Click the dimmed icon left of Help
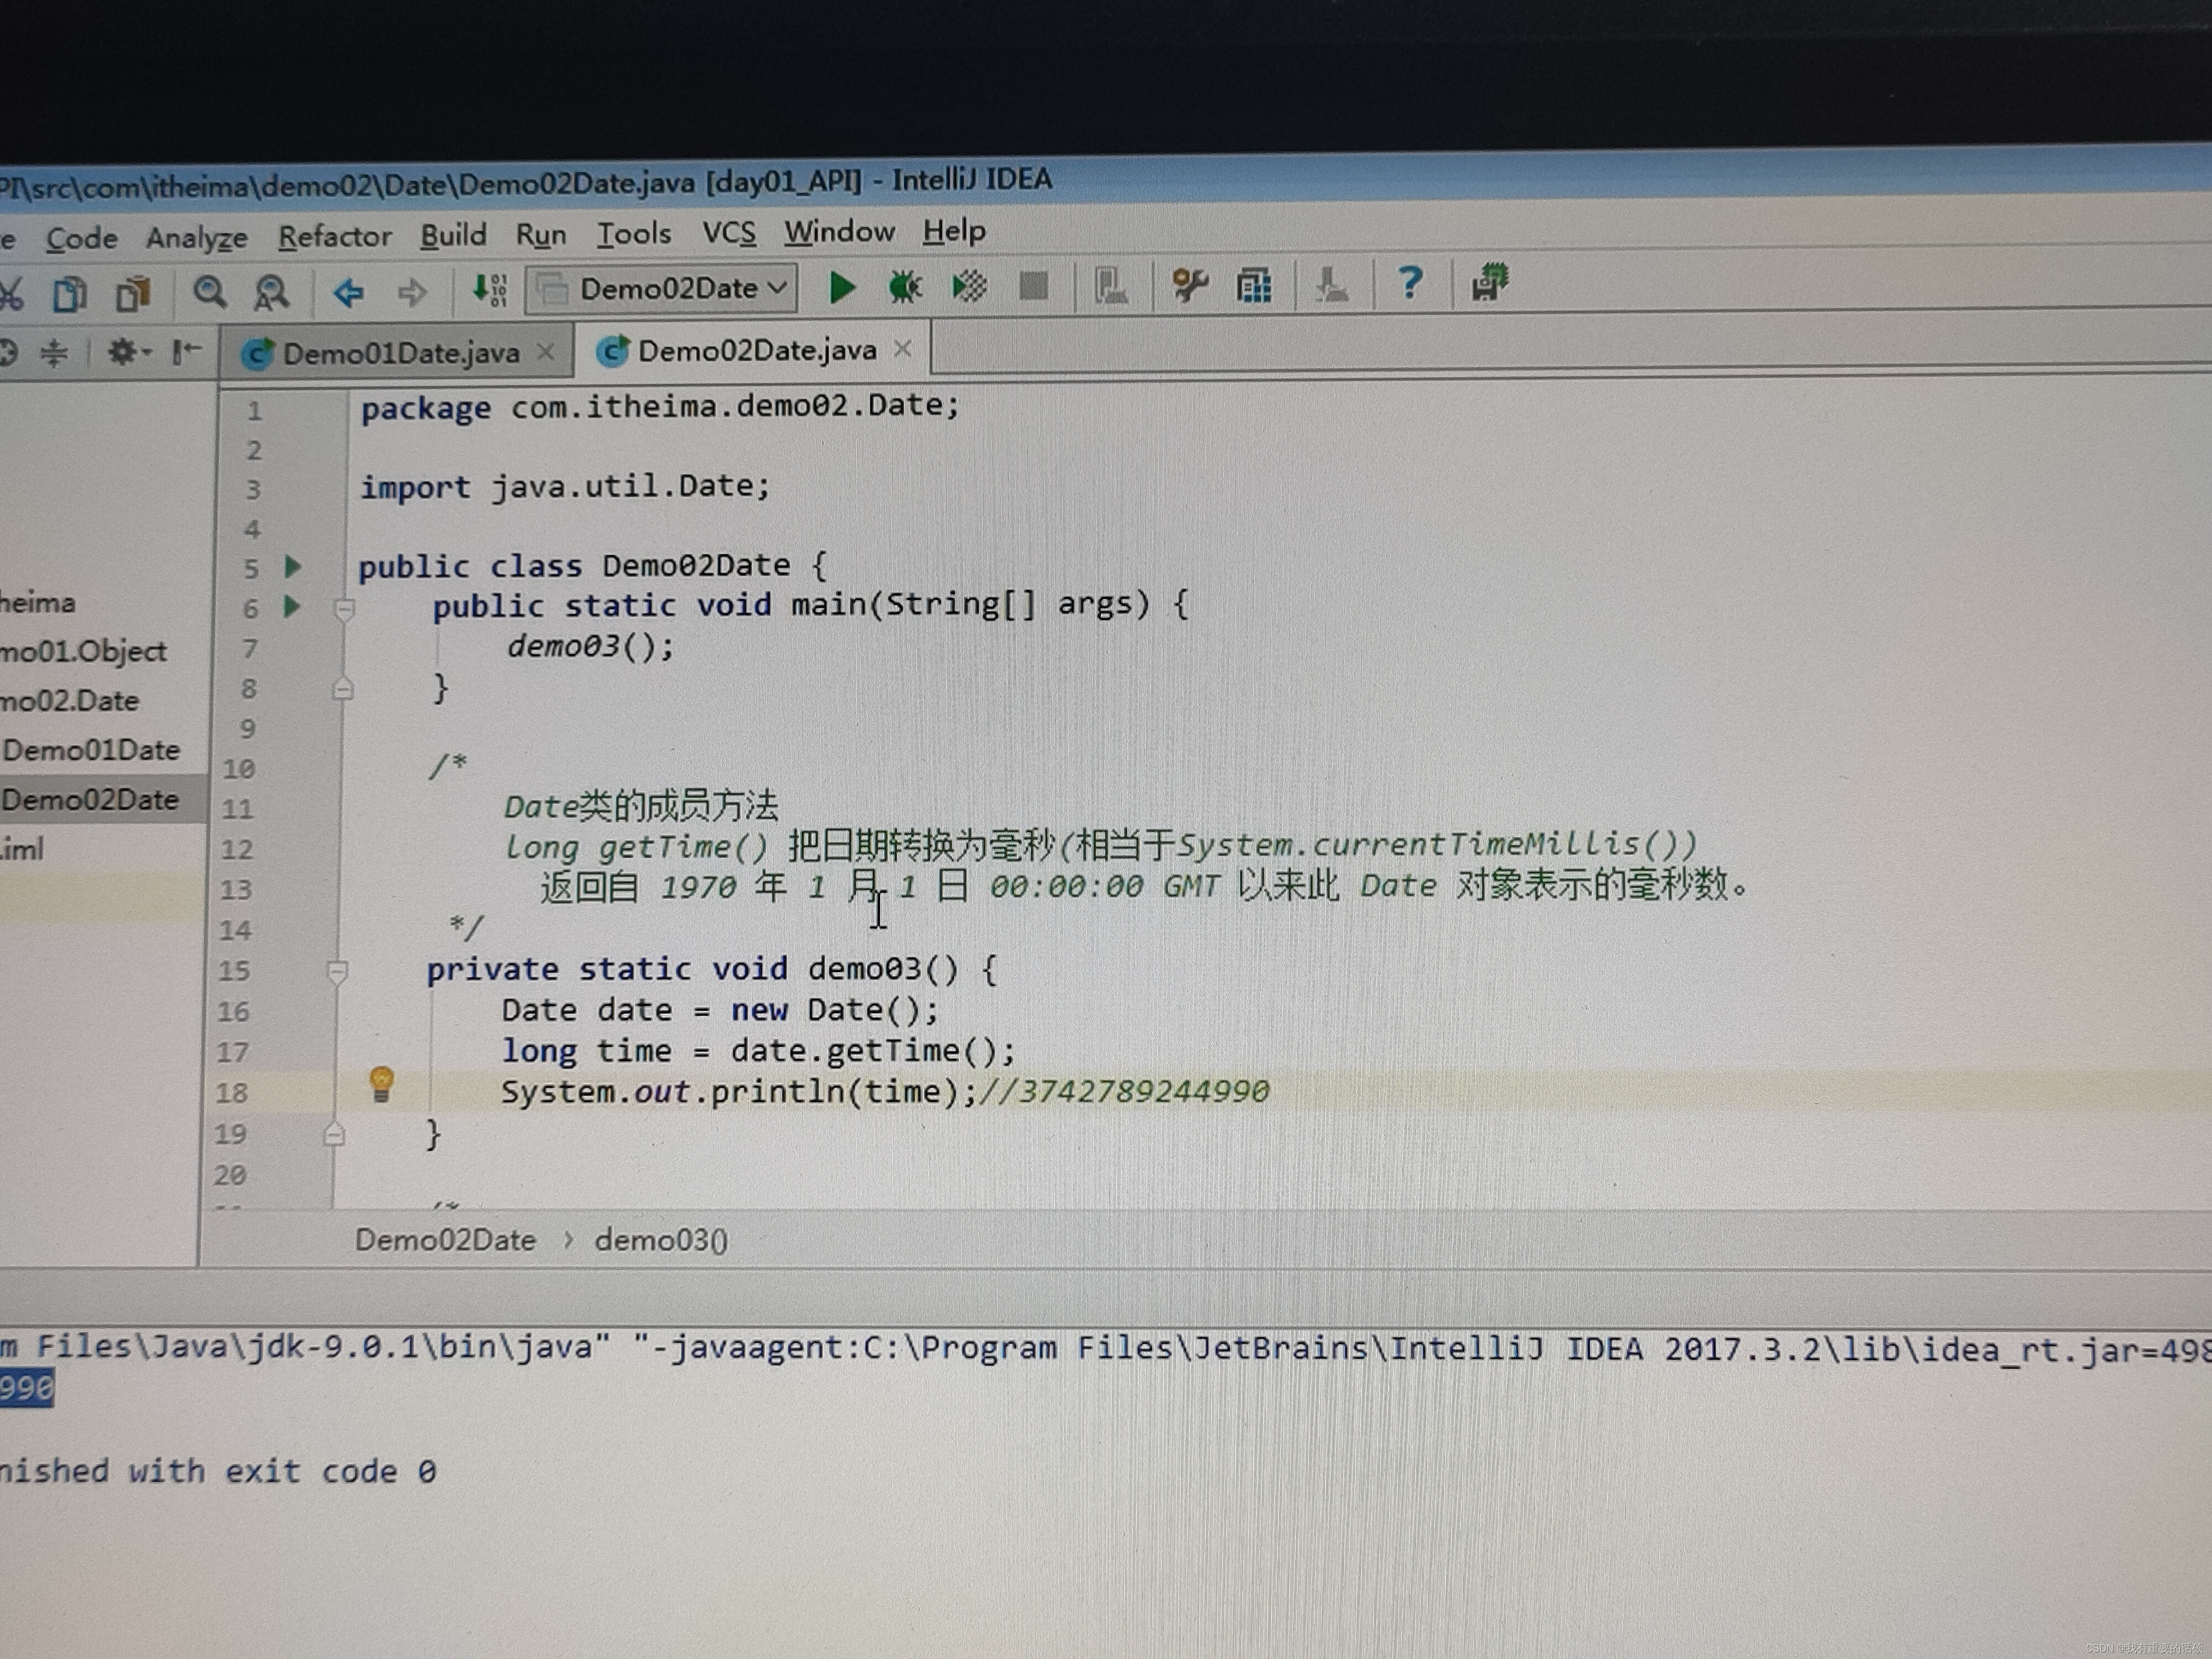Screen dimensions: 2212x1659 tap(1331, 285)
